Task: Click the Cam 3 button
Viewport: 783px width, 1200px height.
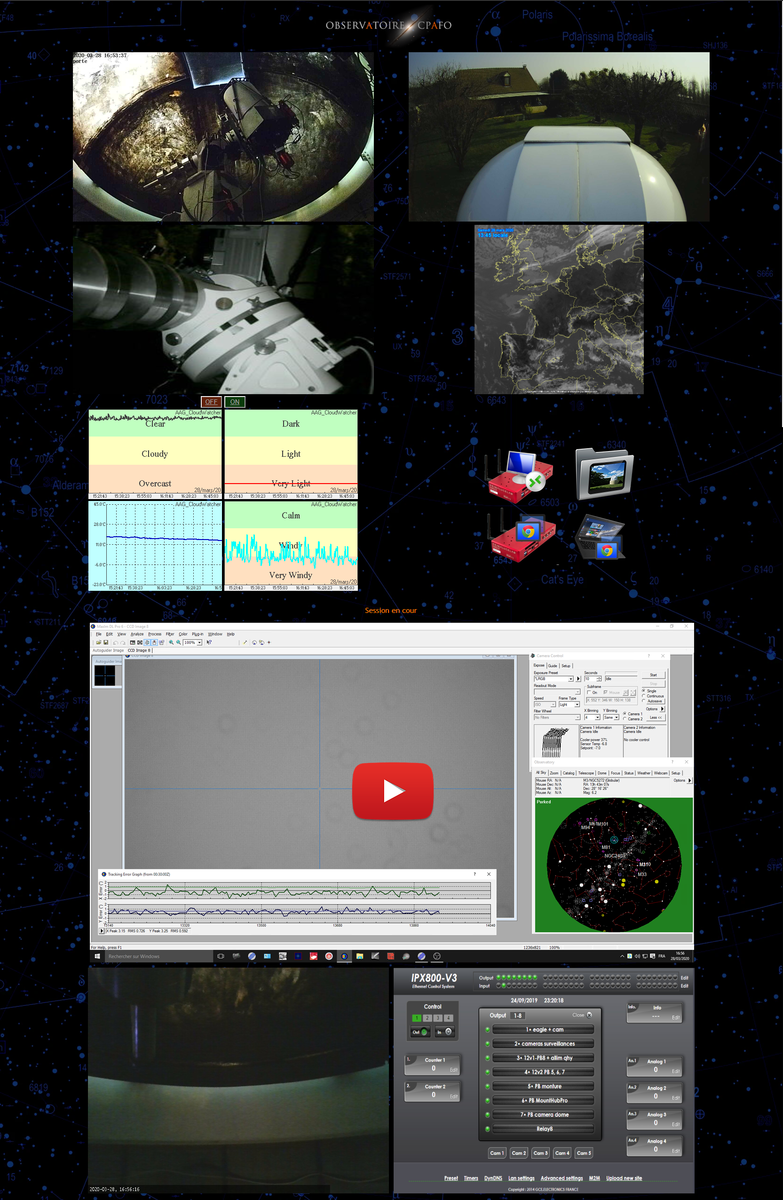Action: coord(540,1153)
